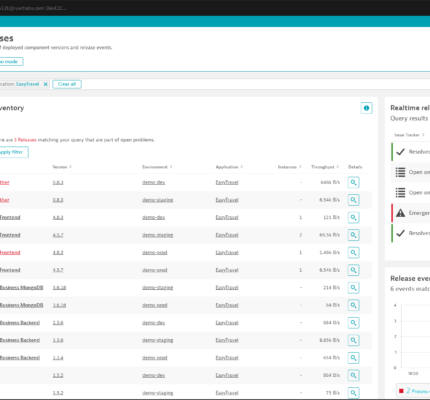This screenshot has height=400, width=430.
Task: Open details for Frontend 4.8.3 demo-dev row
Action: pyautogui.click(x=353, y=217)
